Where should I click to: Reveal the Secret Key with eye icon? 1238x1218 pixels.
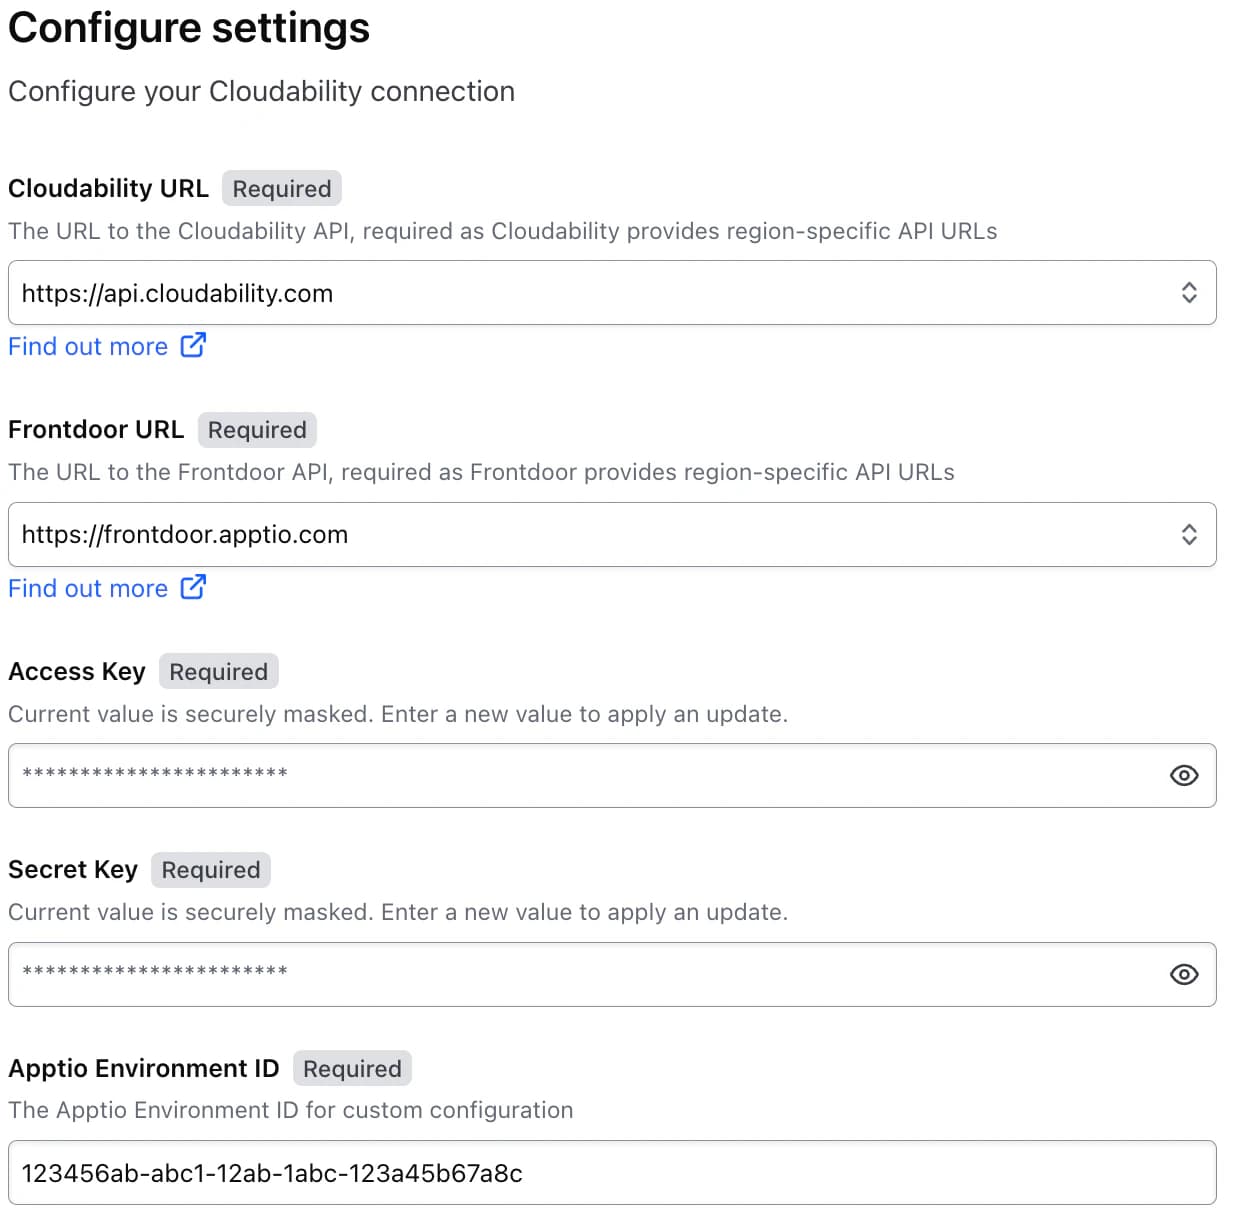pyautogui.click(x=1184, y=975)
